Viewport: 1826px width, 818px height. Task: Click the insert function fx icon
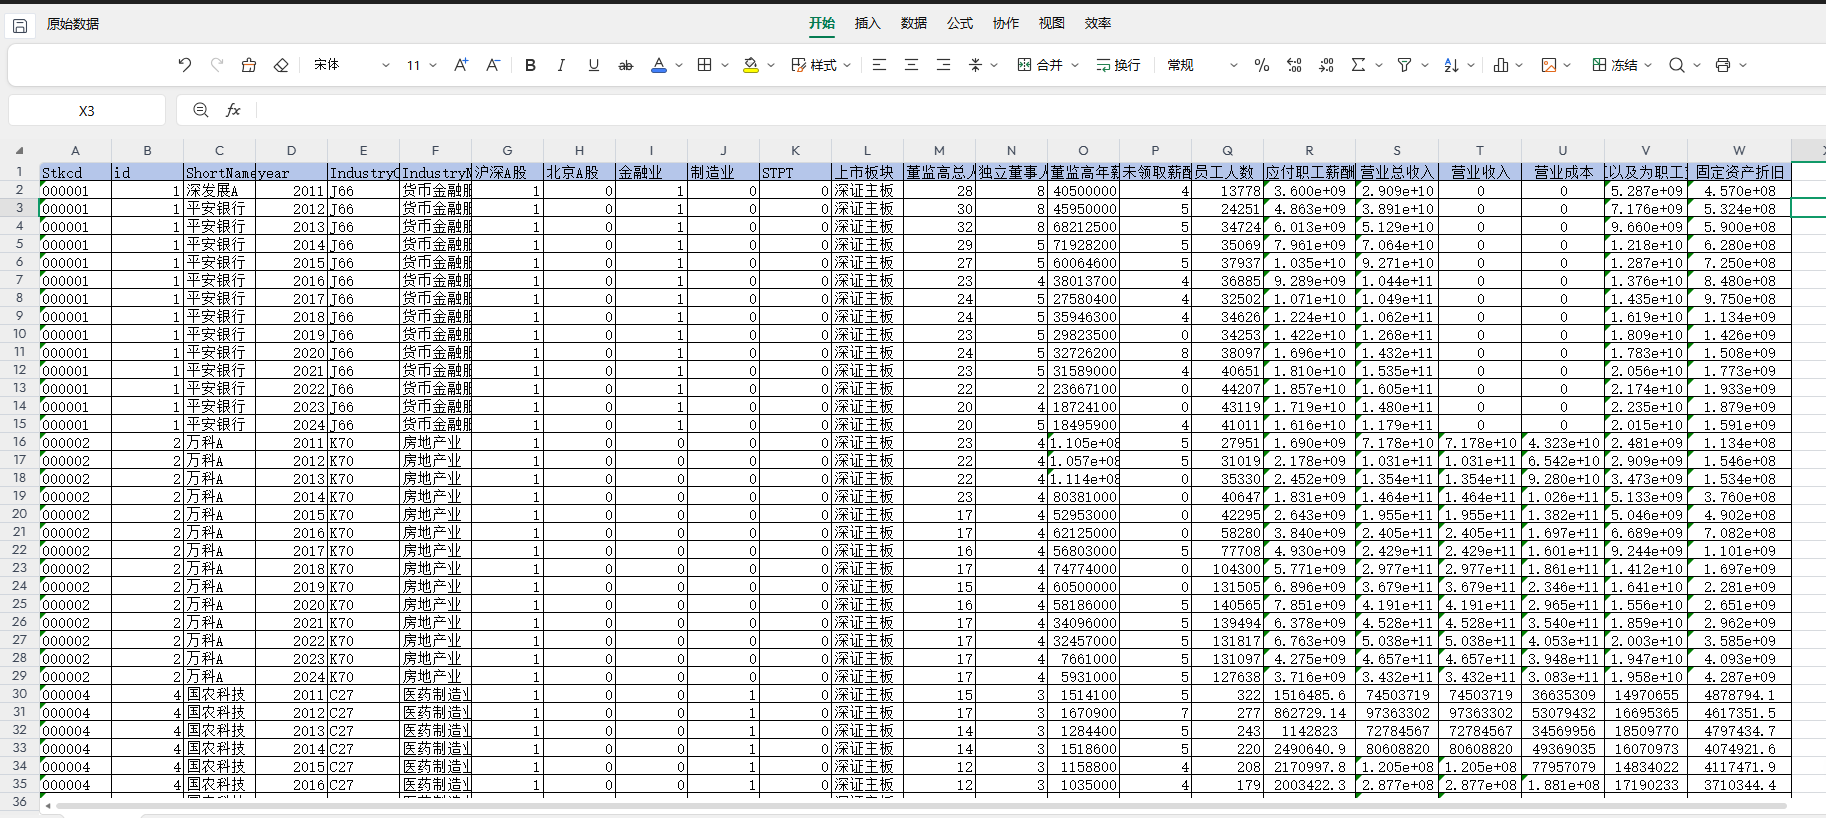point(233,110)
